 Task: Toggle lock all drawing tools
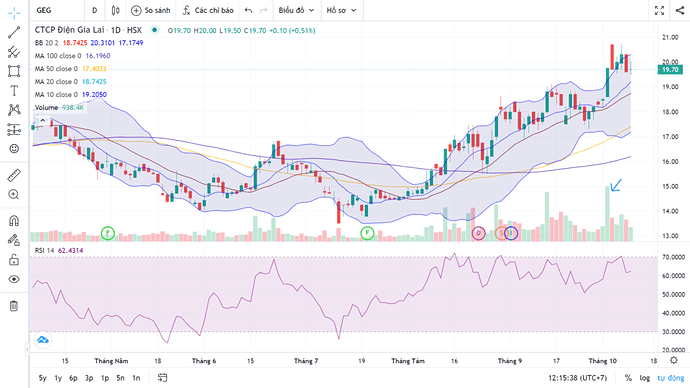[14, 260]
